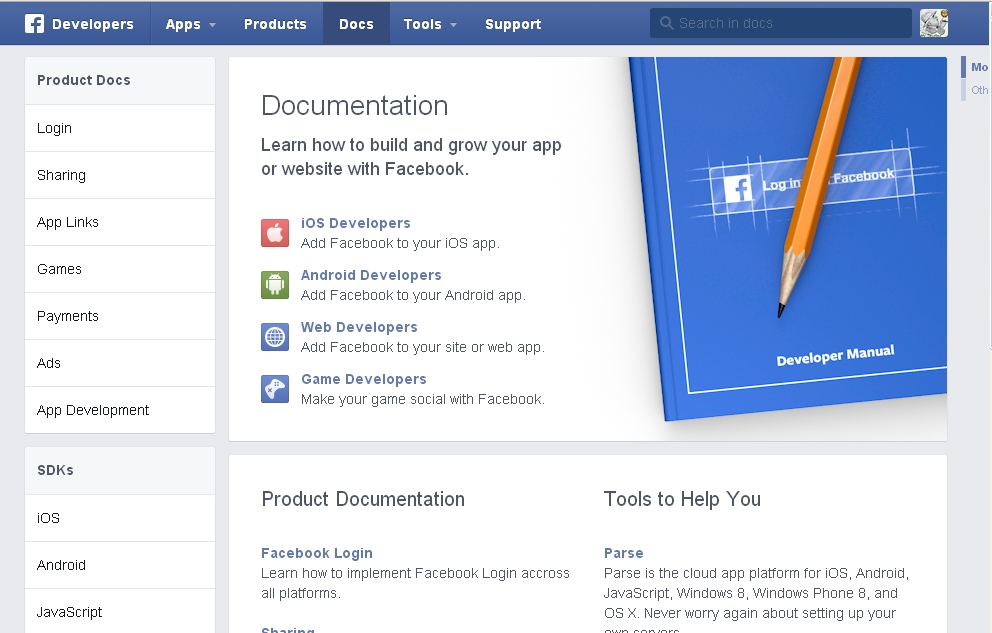Viewport: 992px width, 633px height.
Task: Switch to the Docs tab
Action: coord(356,24)
